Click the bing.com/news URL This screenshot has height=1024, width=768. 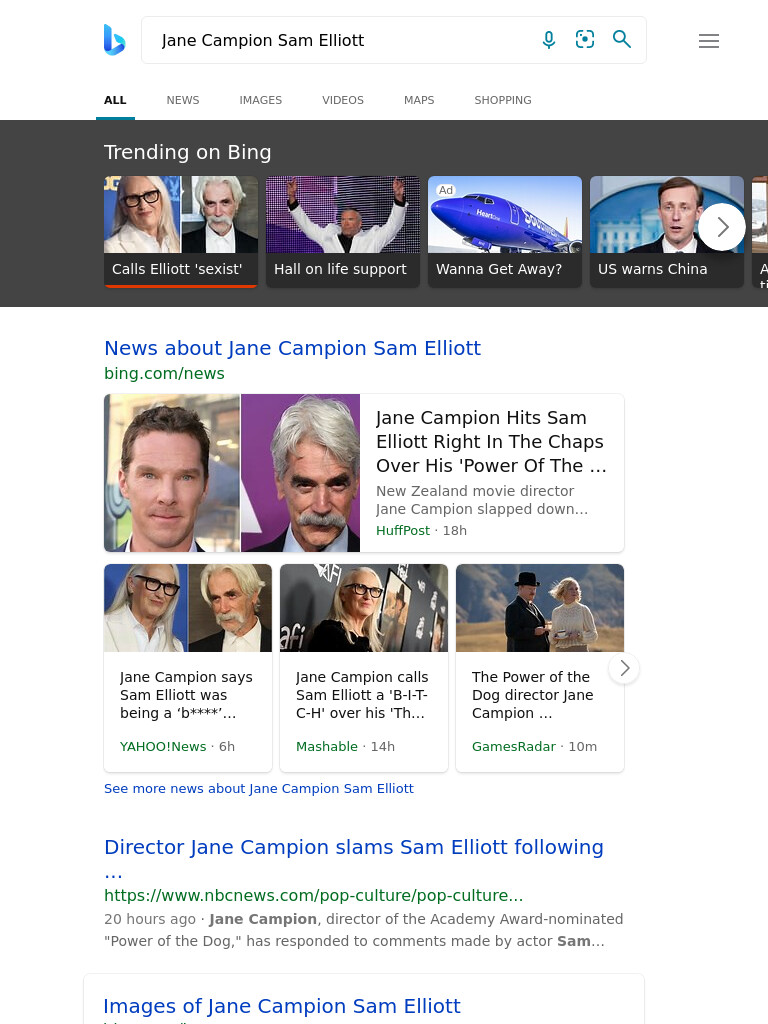tap(165, 374)
